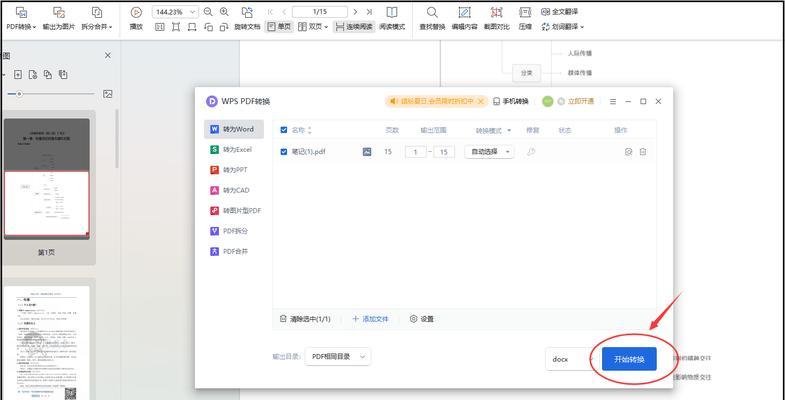Click the large thumbnail image icon
Screen dimensions: 785x400
coord(108,94)
